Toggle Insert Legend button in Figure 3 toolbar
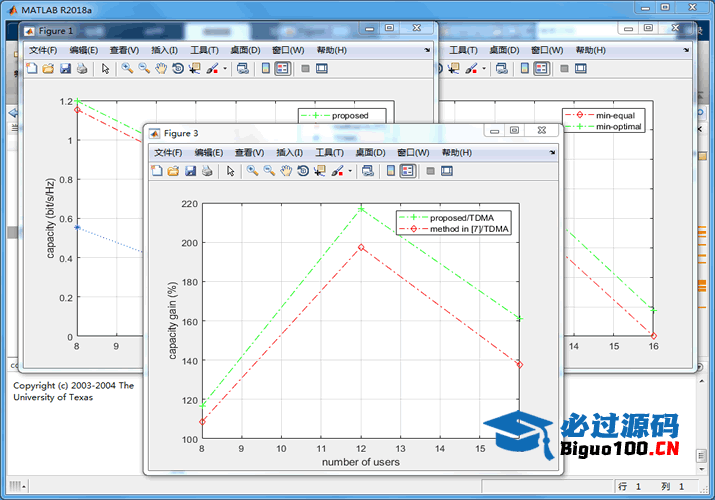 [x=408, y=171]
